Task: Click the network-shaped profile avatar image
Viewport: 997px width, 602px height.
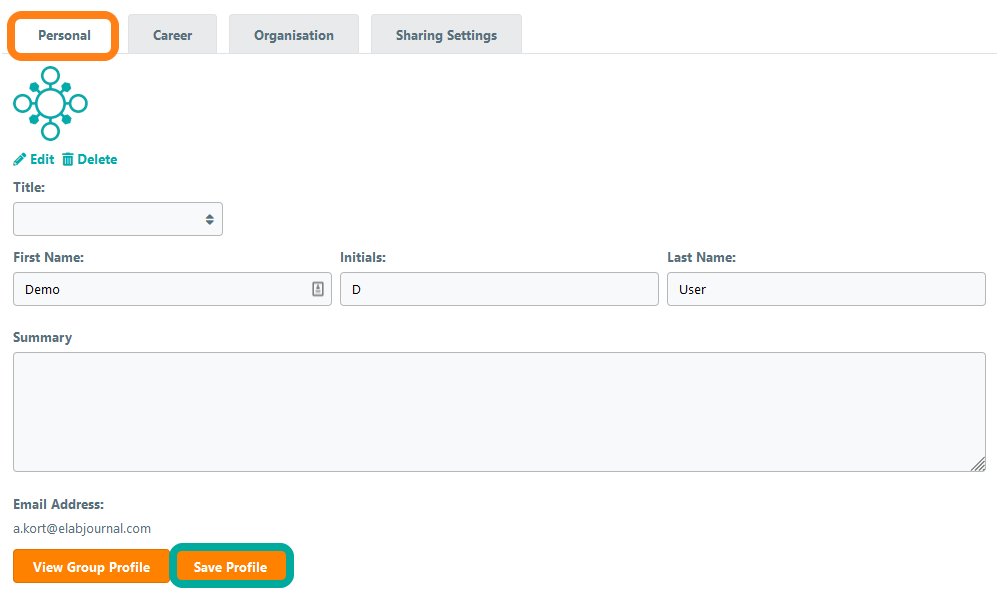Action: (50, 103)
